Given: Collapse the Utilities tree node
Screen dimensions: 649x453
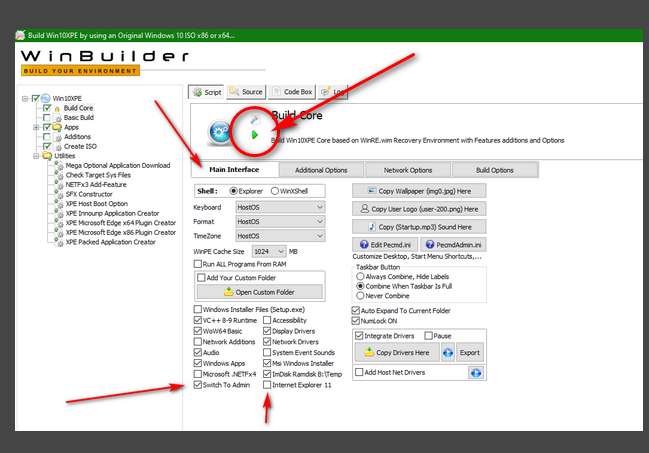Looking at the screenshot, I should [36, 156].
